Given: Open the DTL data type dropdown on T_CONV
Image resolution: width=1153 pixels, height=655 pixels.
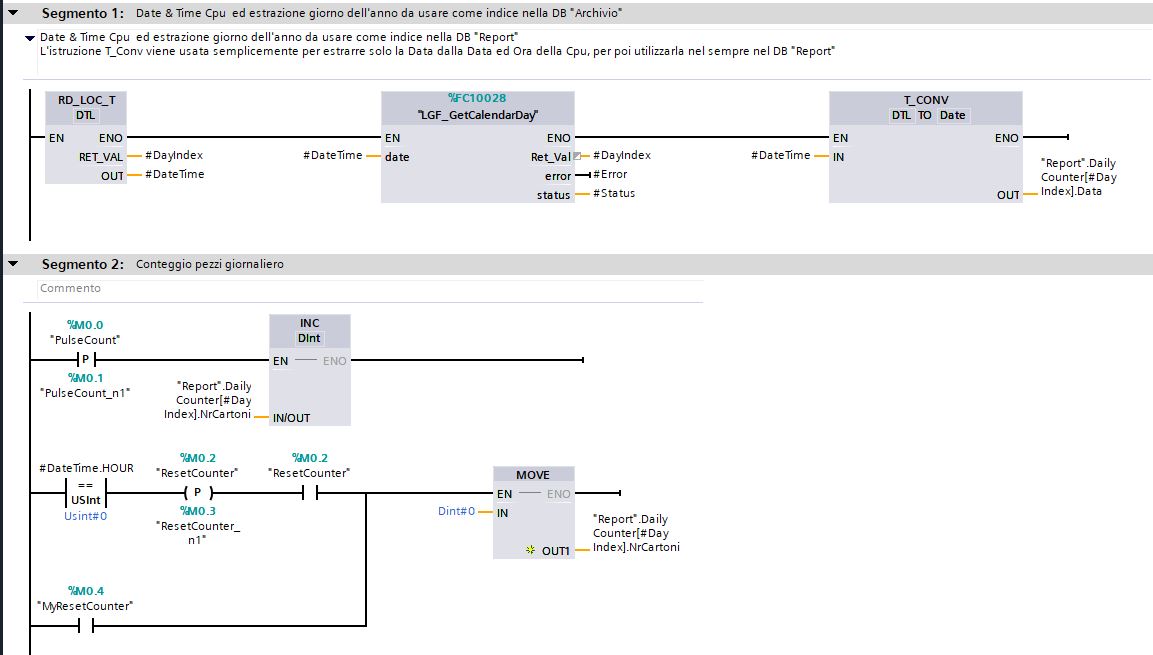Looking at the screenshot, I should pos(901,115).
